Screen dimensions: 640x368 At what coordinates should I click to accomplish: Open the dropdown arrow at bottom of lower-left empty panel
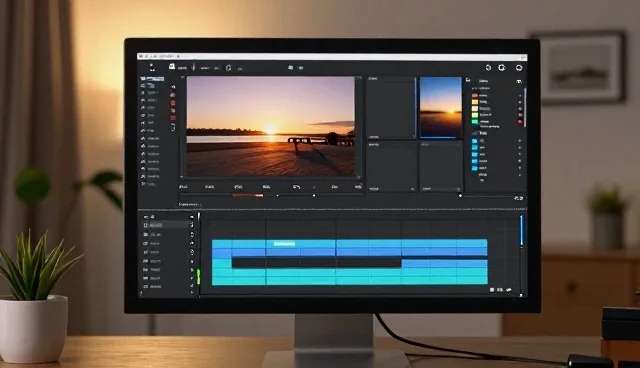point(413,189)
